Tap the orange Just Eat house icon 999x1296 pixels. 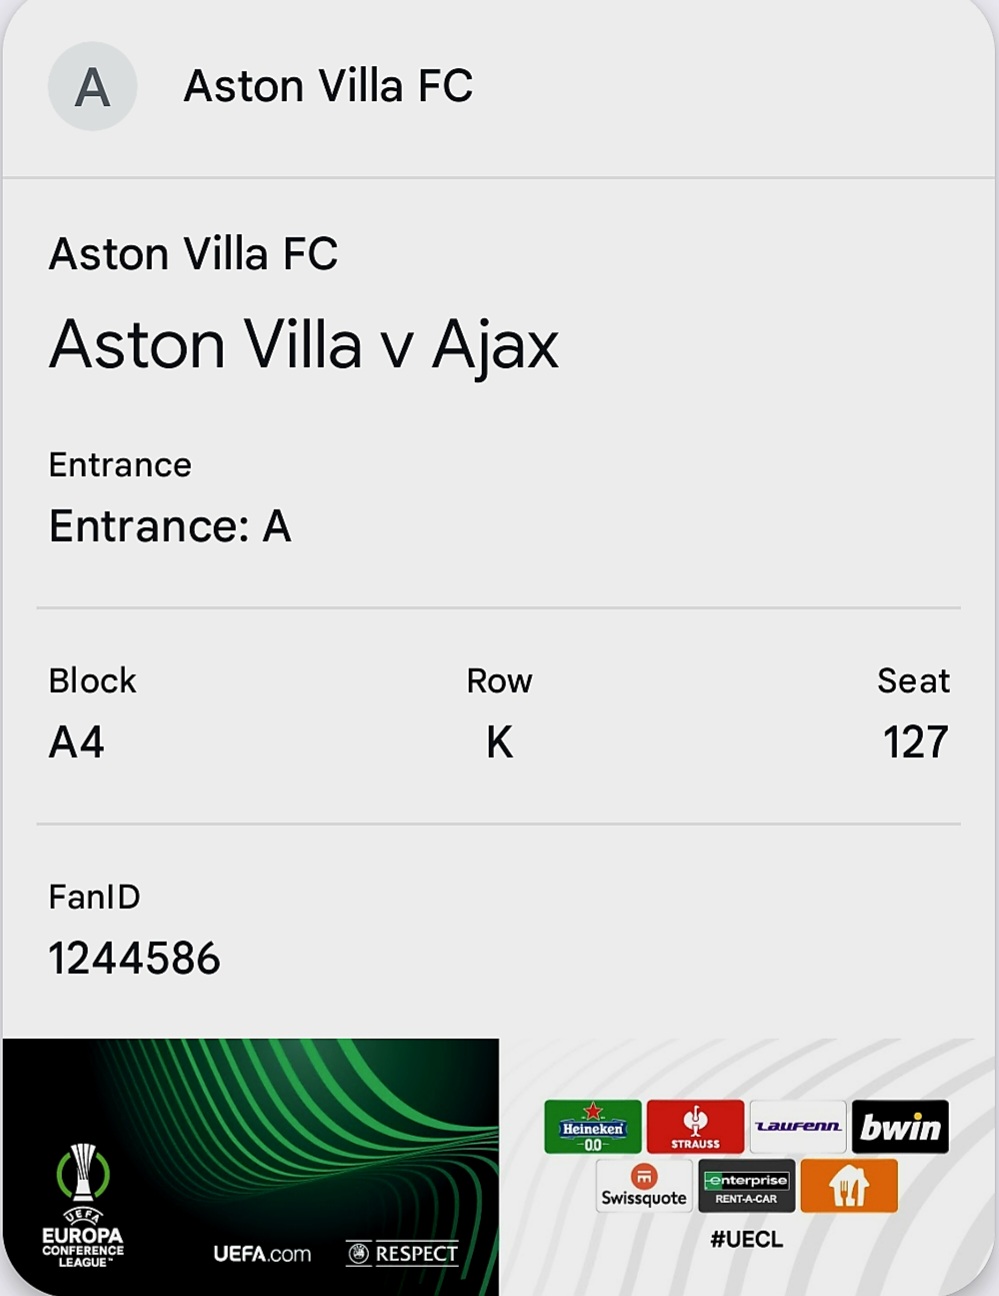849,1186
